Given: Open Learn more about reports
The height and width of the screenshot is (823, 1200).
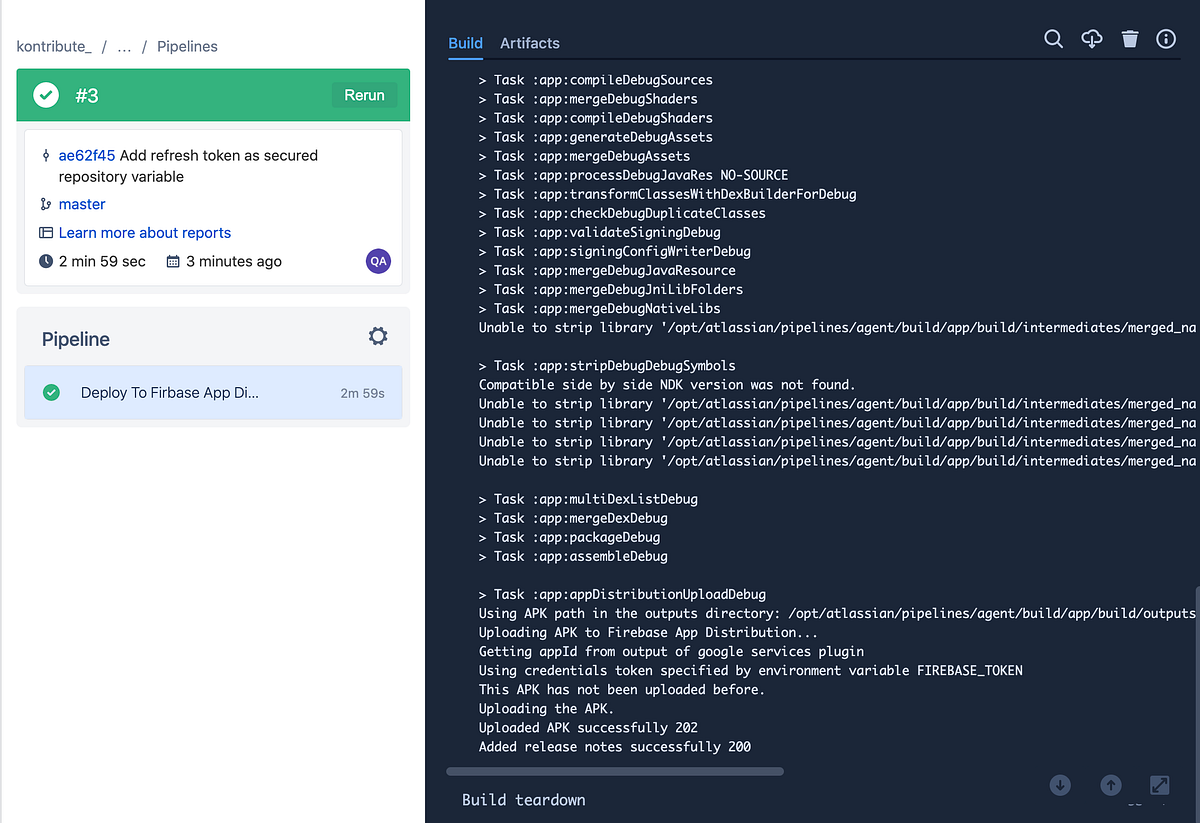Looking at the screenshot, I should click(x=144, y=232).
